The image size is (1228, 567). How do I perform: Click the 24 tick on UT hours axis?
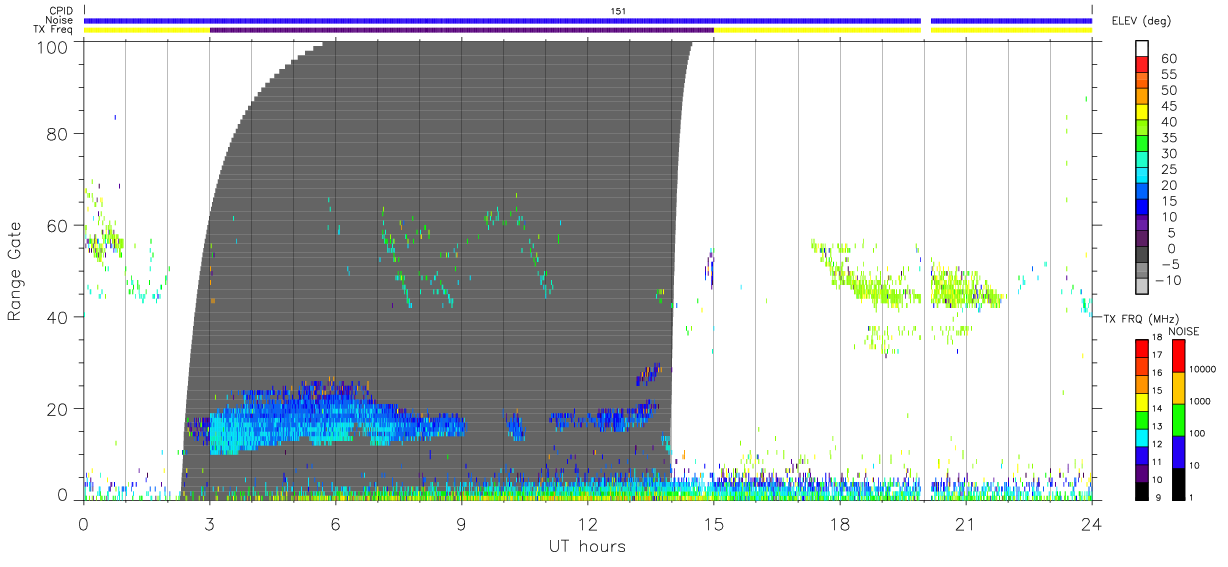click(x=1092, y=522)
